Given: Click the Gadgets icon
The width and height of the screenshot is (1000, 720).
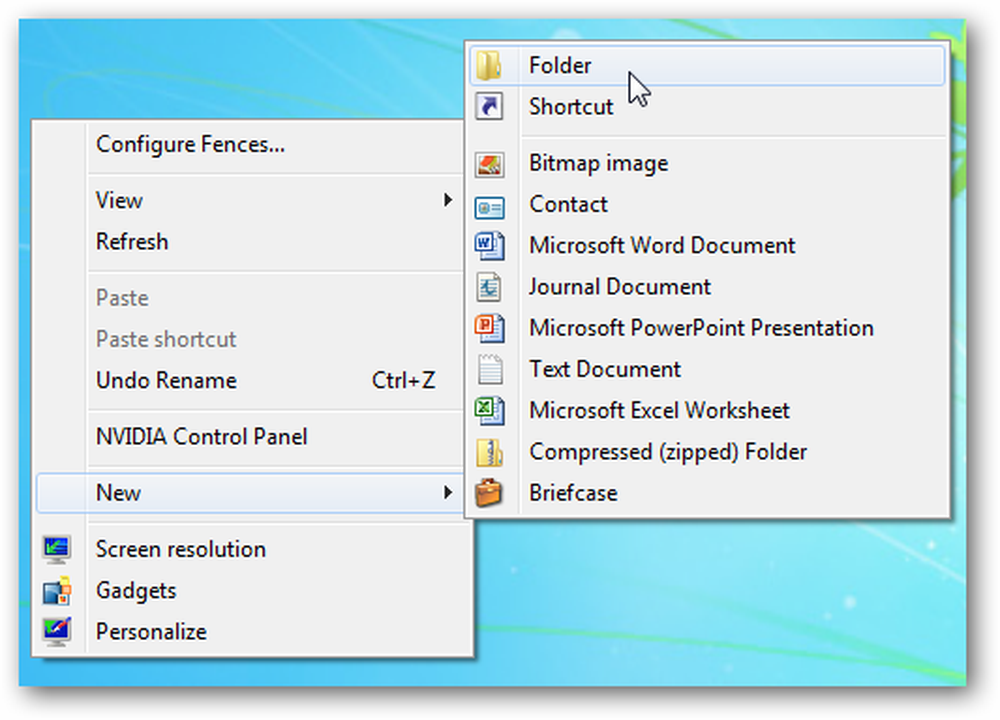Looking at the screenshot, I should tap(56, 591).
